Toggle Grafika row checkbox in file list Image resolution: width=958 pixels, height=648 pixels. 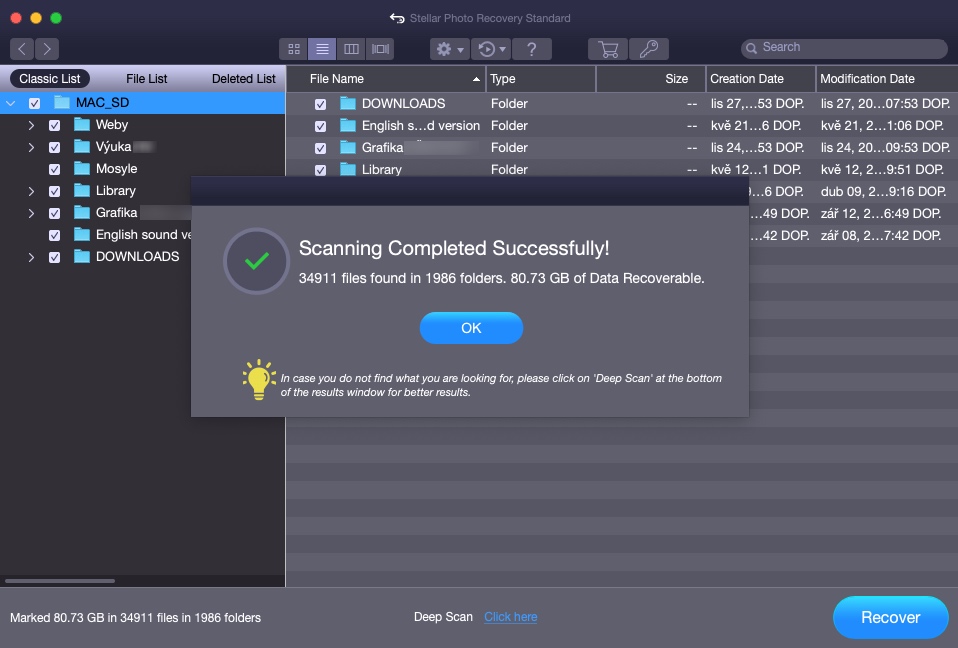coord(320,148)
